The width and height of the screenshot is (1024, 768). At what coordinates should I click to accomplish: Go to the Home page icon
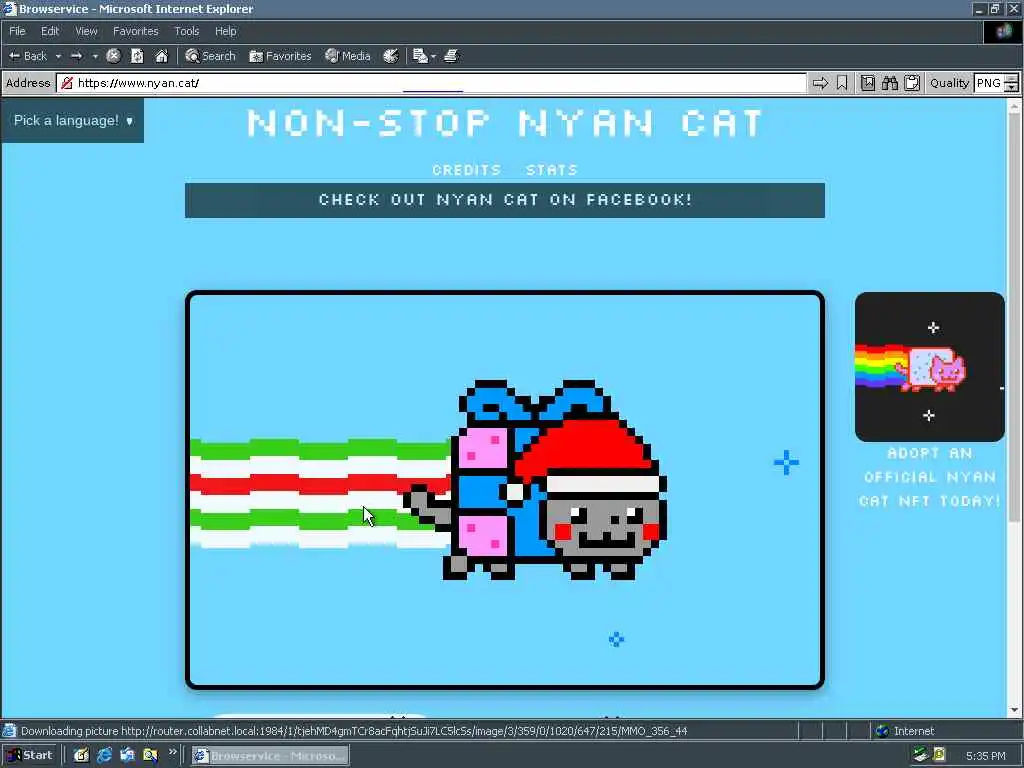pos(161,56)
